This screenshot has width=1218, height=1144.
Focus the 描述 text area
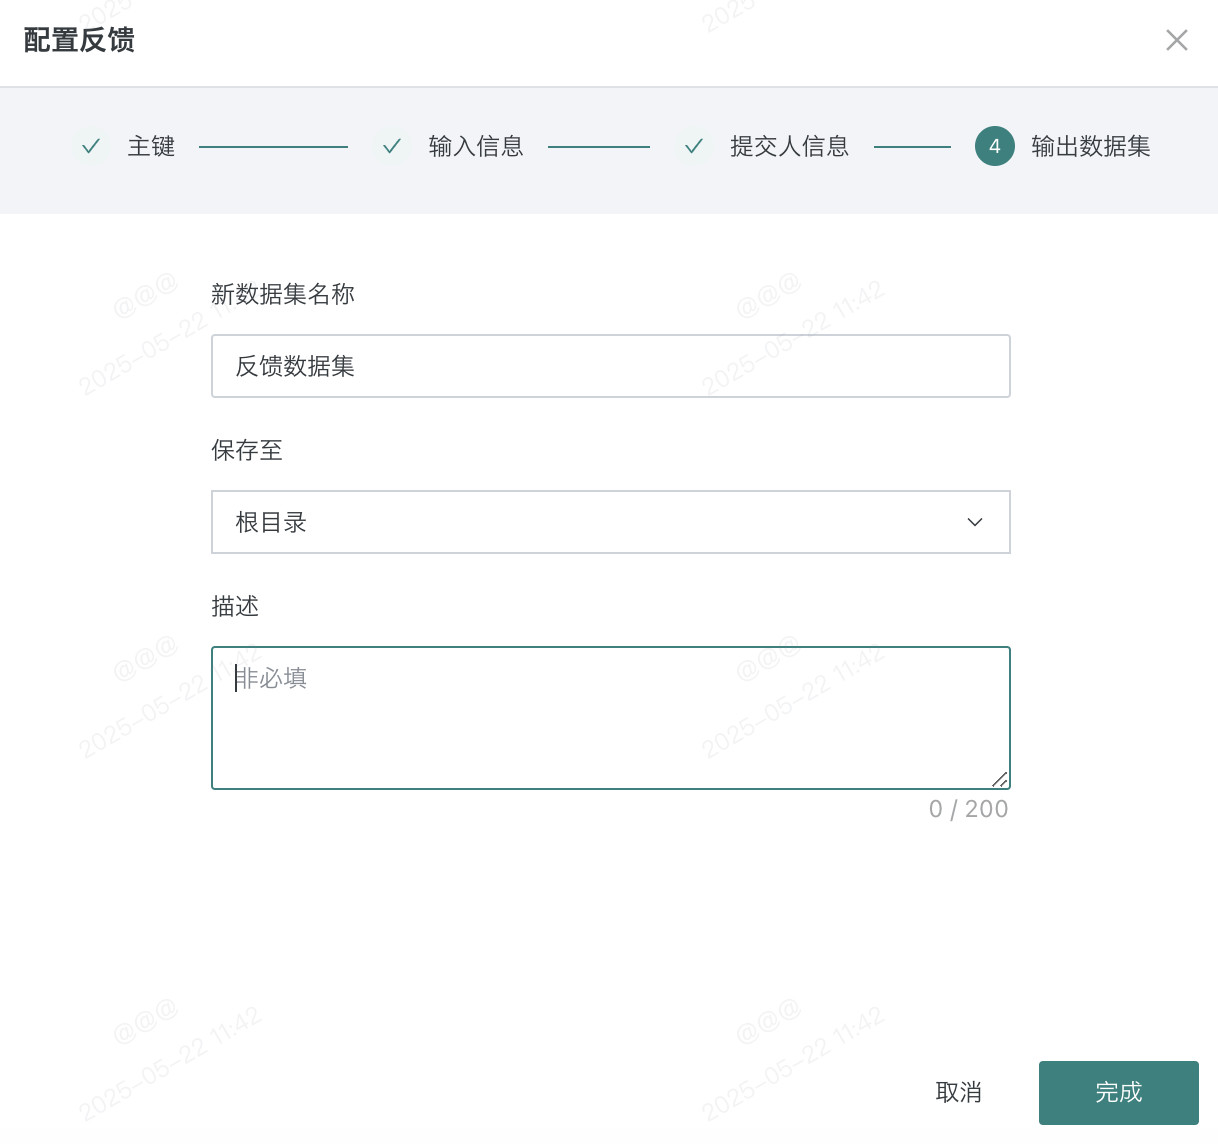click(611, 718)
